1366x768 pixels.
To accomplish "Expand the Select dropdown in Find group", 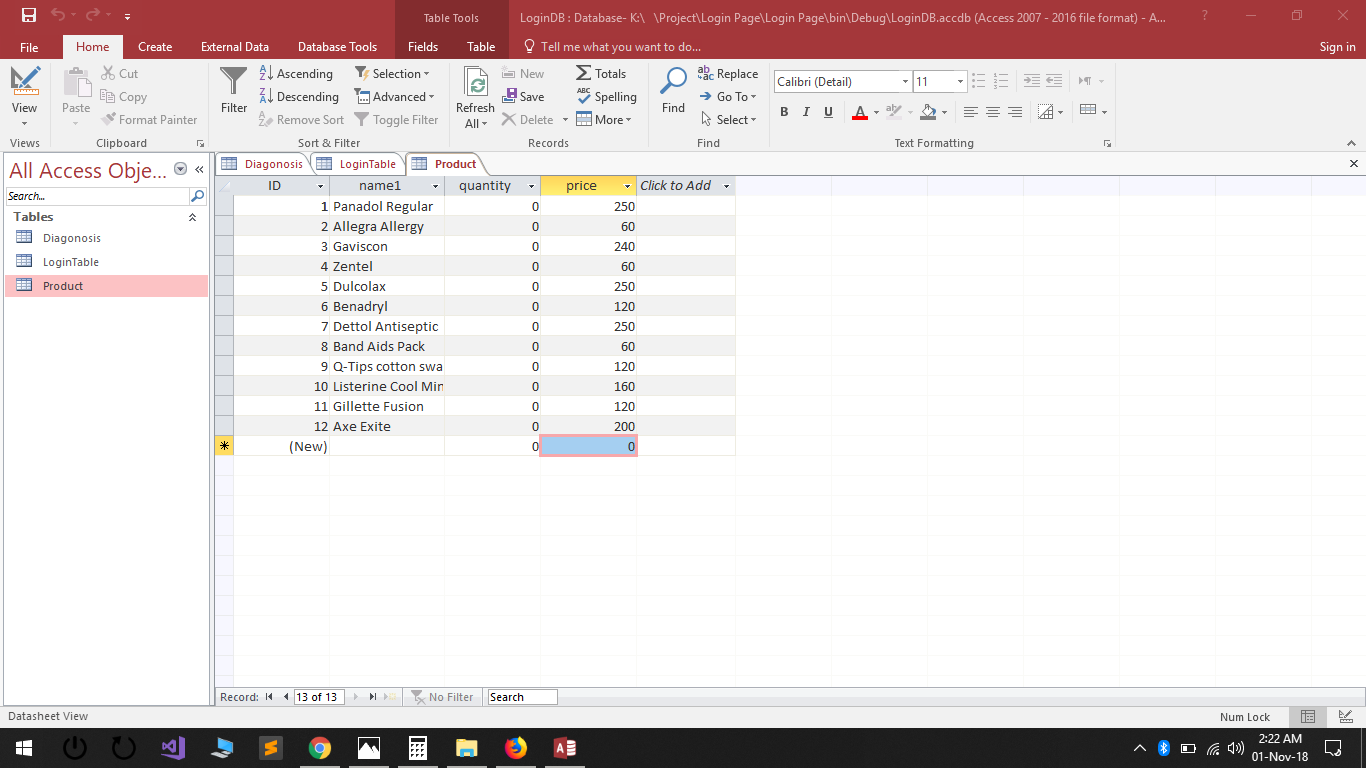I will point(728,120).
